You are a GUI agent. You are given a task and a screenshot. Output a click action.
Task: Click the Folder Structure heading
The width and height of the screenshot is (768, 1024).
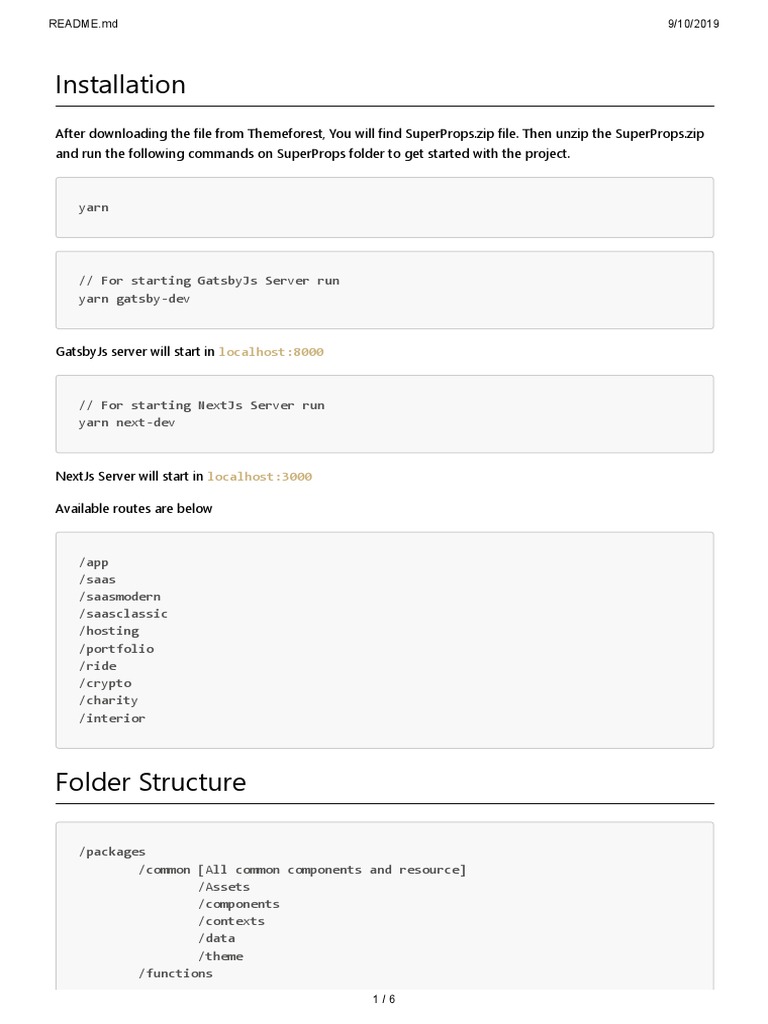click(151, 782)
